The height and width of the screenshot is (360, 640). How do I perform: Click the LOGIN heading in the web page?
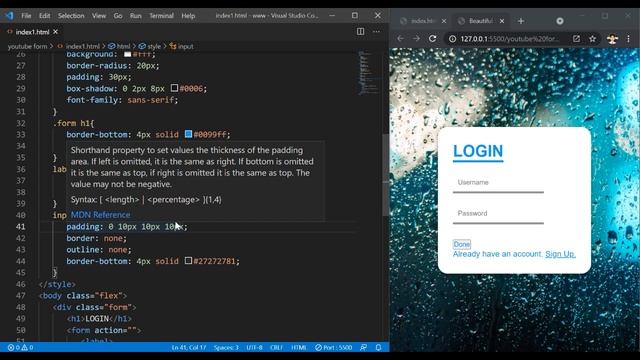pyautogui.click(x=478, y=151)
